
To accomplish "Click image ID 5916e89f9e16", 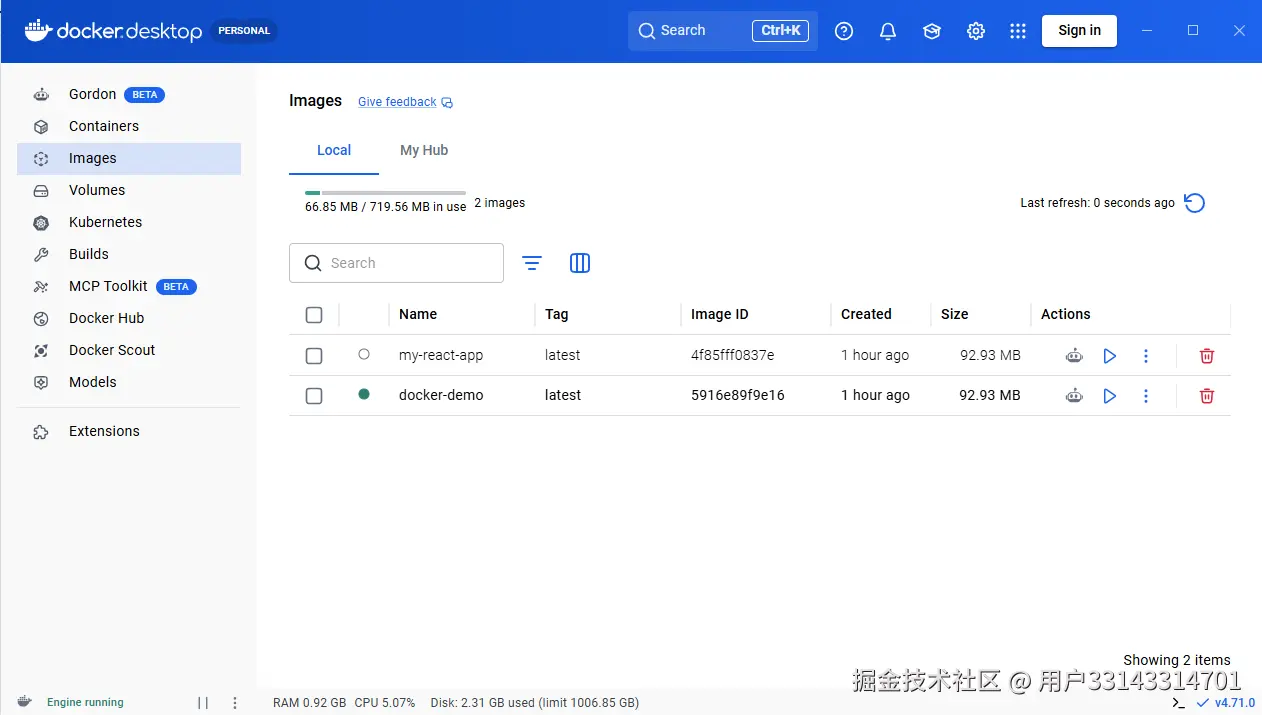I will 738,395.
